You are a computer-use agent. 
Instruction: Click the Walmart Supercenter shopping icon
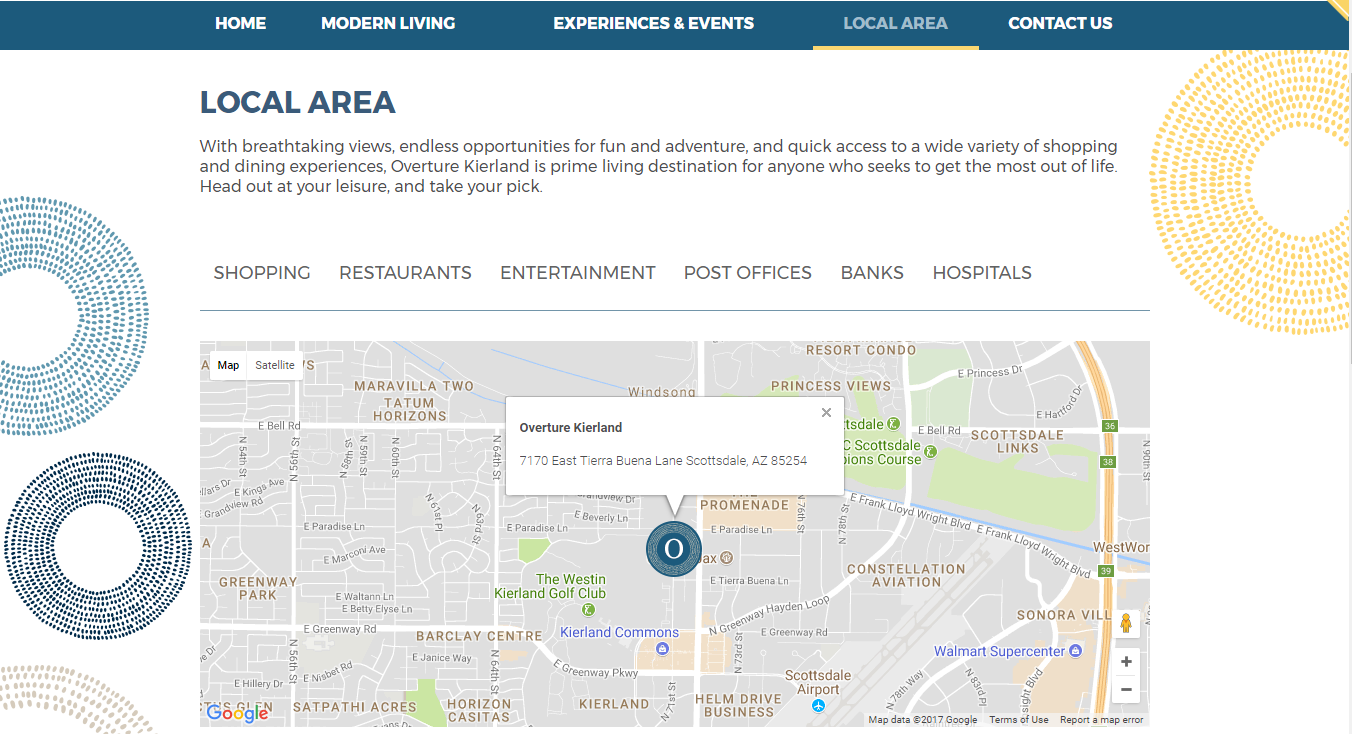click(1076, 651)
